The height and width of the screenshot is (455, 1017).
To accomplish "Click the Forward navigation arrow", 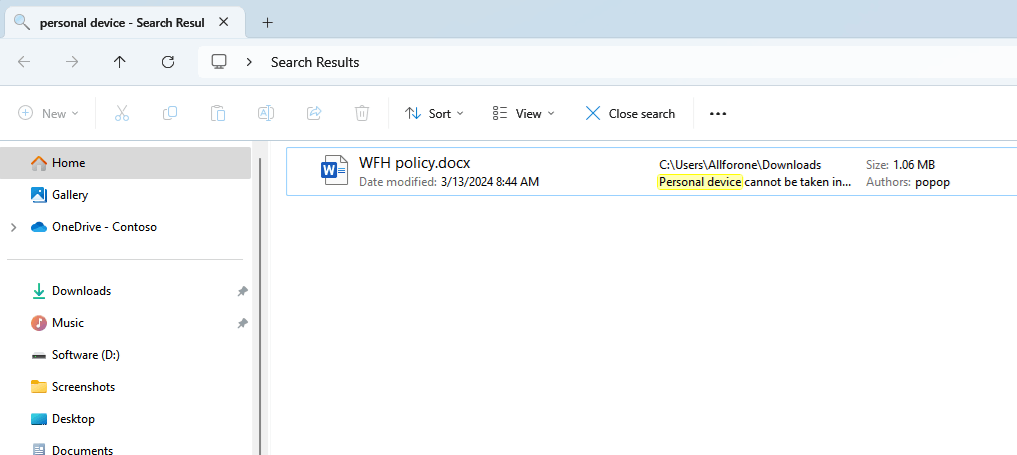I will tap(72, 62).
